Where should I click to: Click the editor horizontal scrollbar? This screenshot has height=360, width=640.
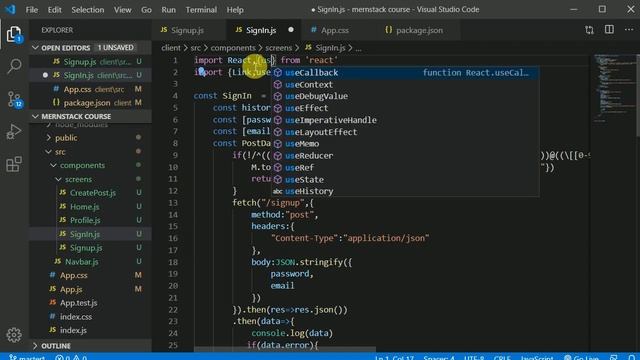(285, 350)
